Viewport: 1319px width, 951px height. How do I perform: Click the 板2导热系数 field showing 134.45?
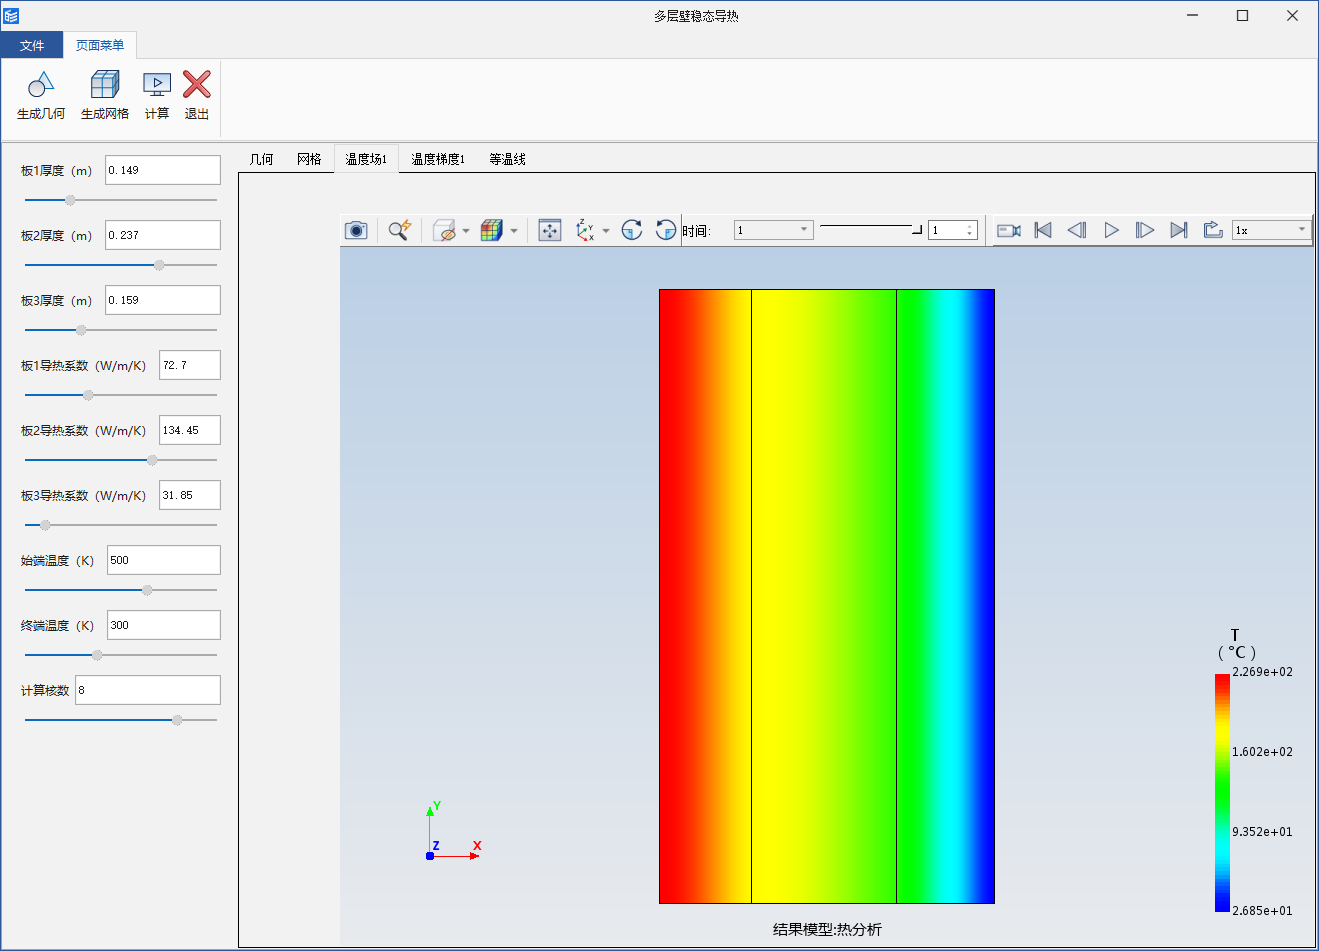190,430
